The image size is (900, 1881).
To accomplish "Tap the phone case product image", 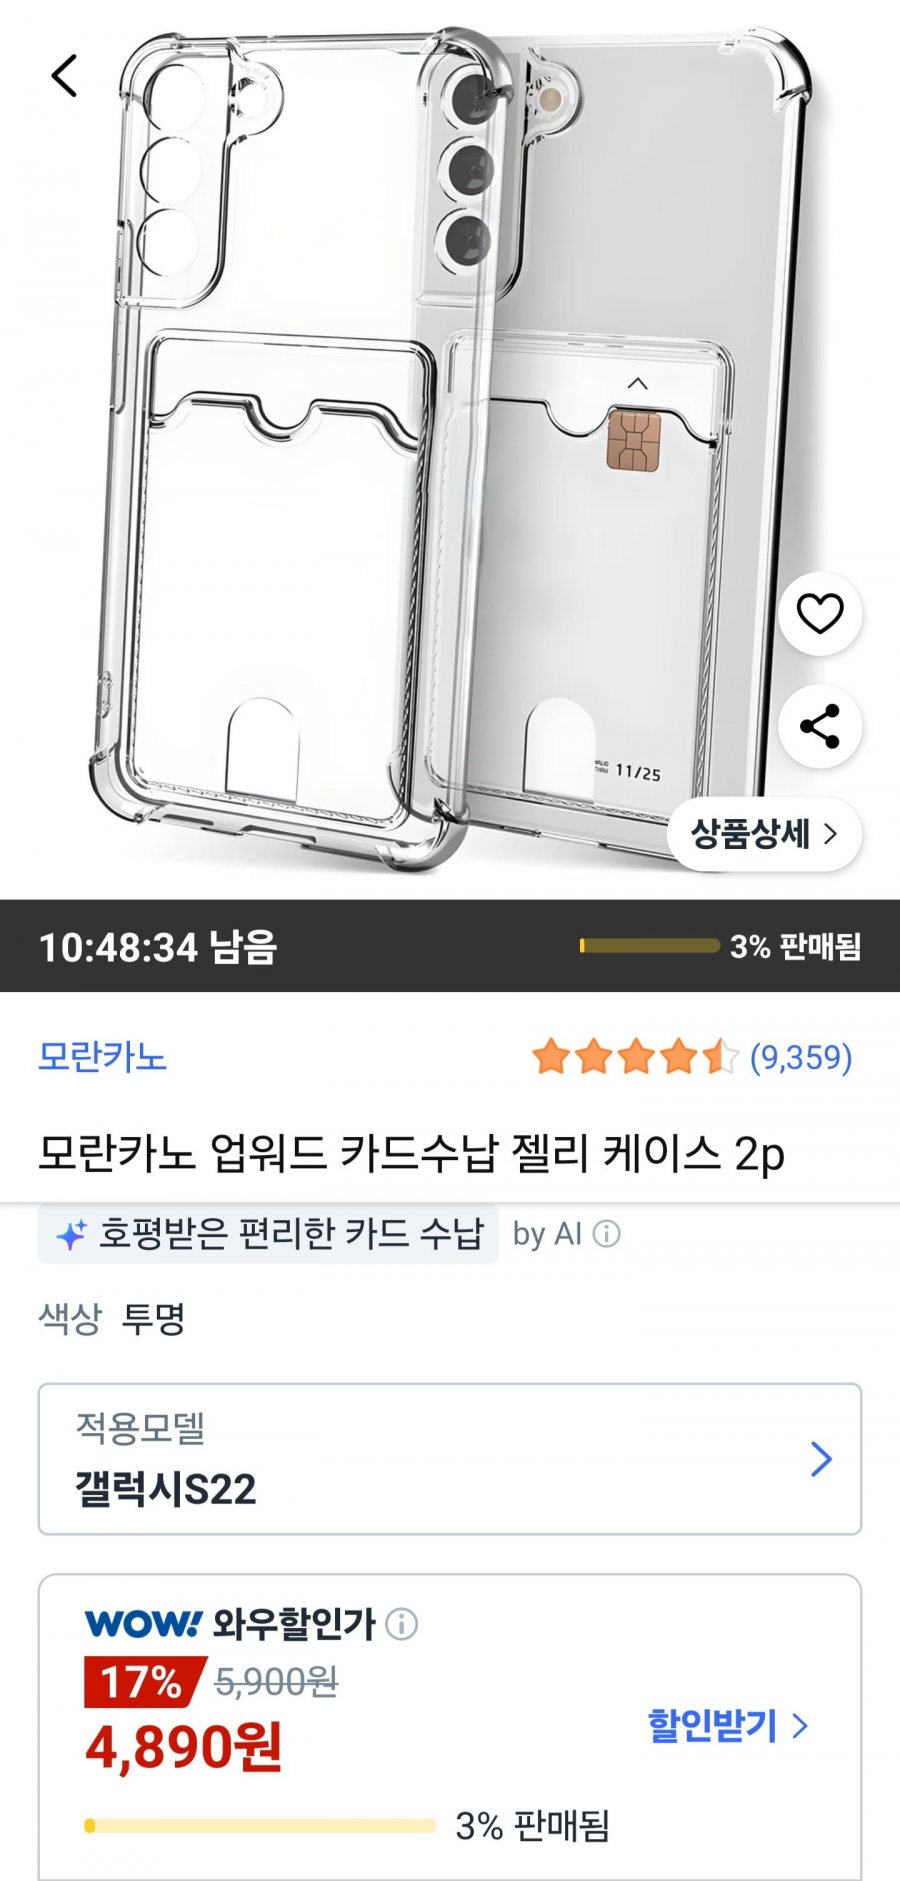I will (x=450, y=450).
